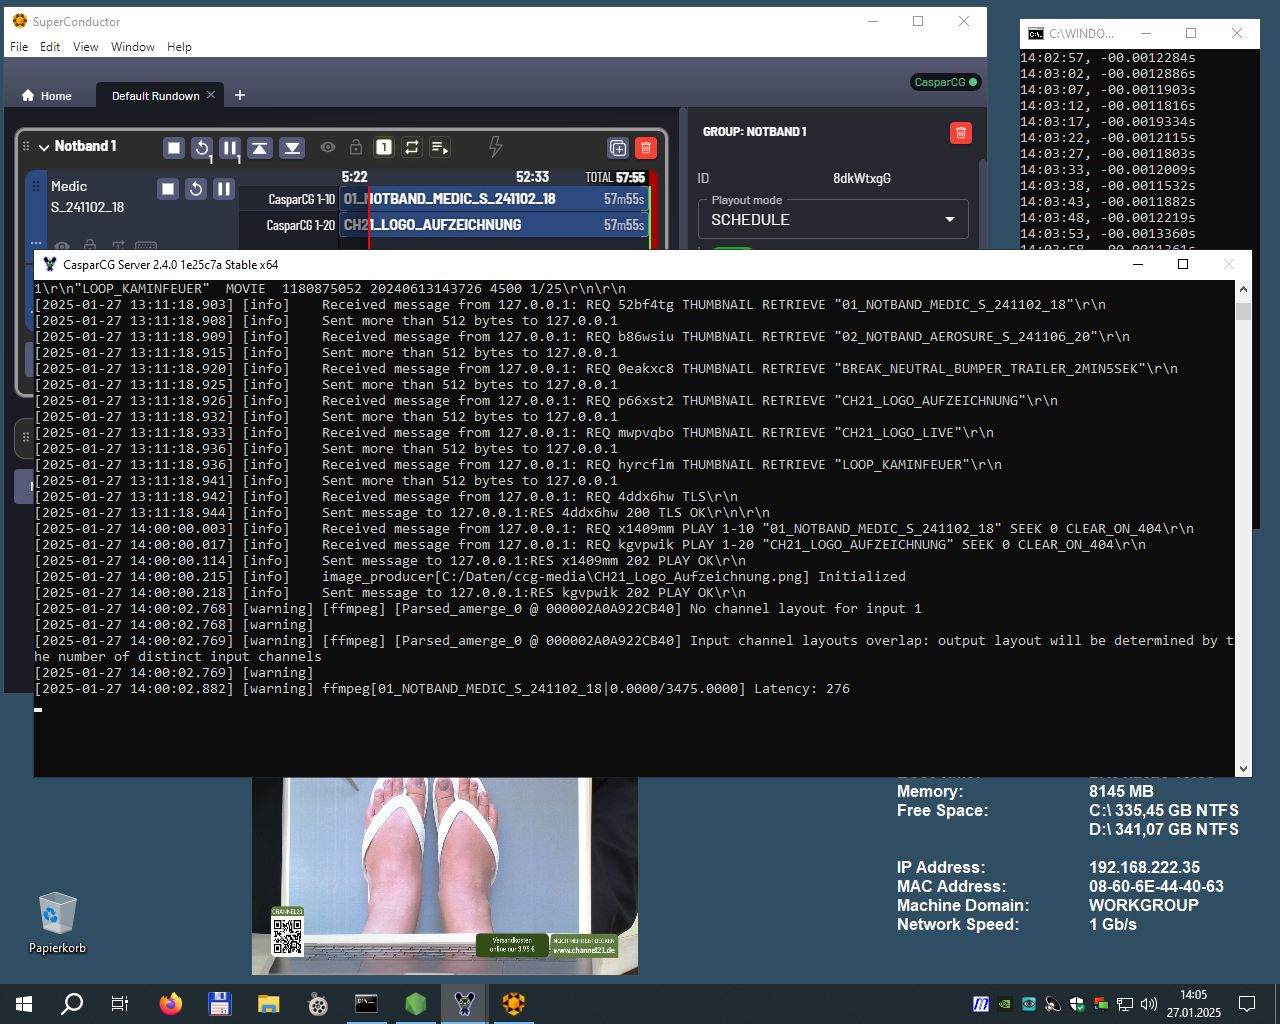Click the CasparCG 1-20 layer label
The width and height of the screenshot is (1280, 1024).
coord(300,225)
